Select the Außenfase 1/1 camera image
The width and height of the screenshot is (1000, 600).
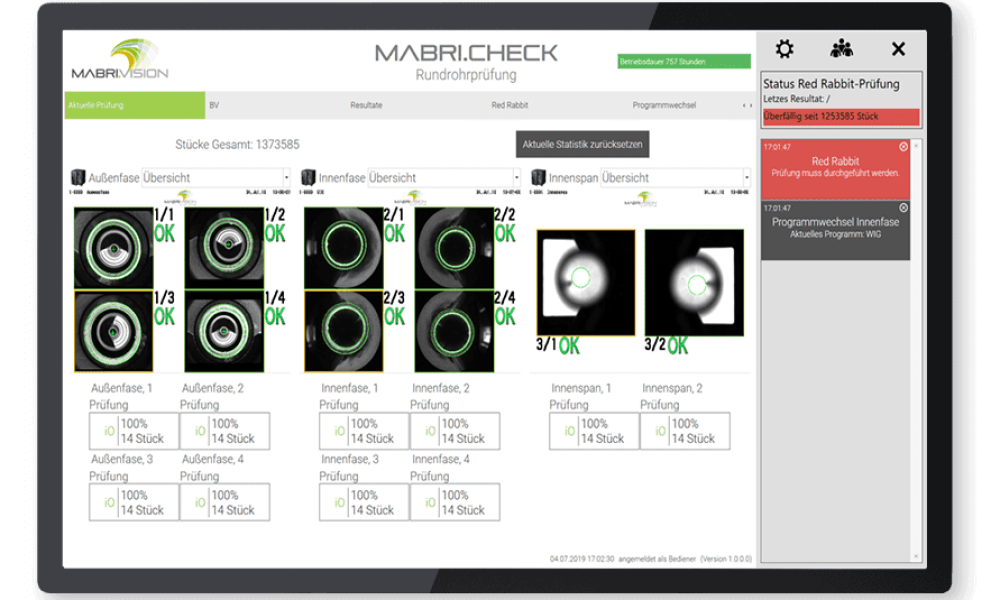click(x=113, y=248)
